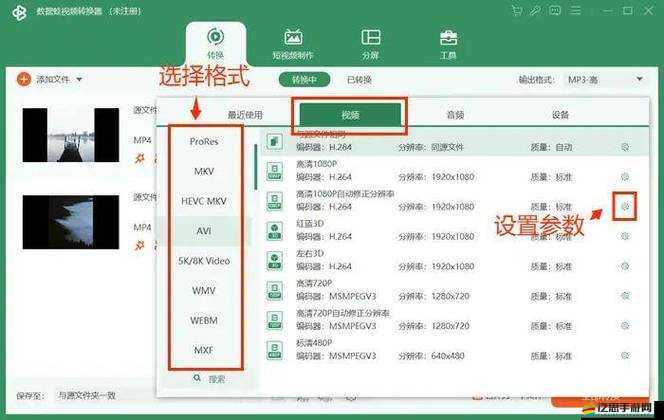
Task: Select the 高清1080P preset icon
Action: (x=275, y=171)
